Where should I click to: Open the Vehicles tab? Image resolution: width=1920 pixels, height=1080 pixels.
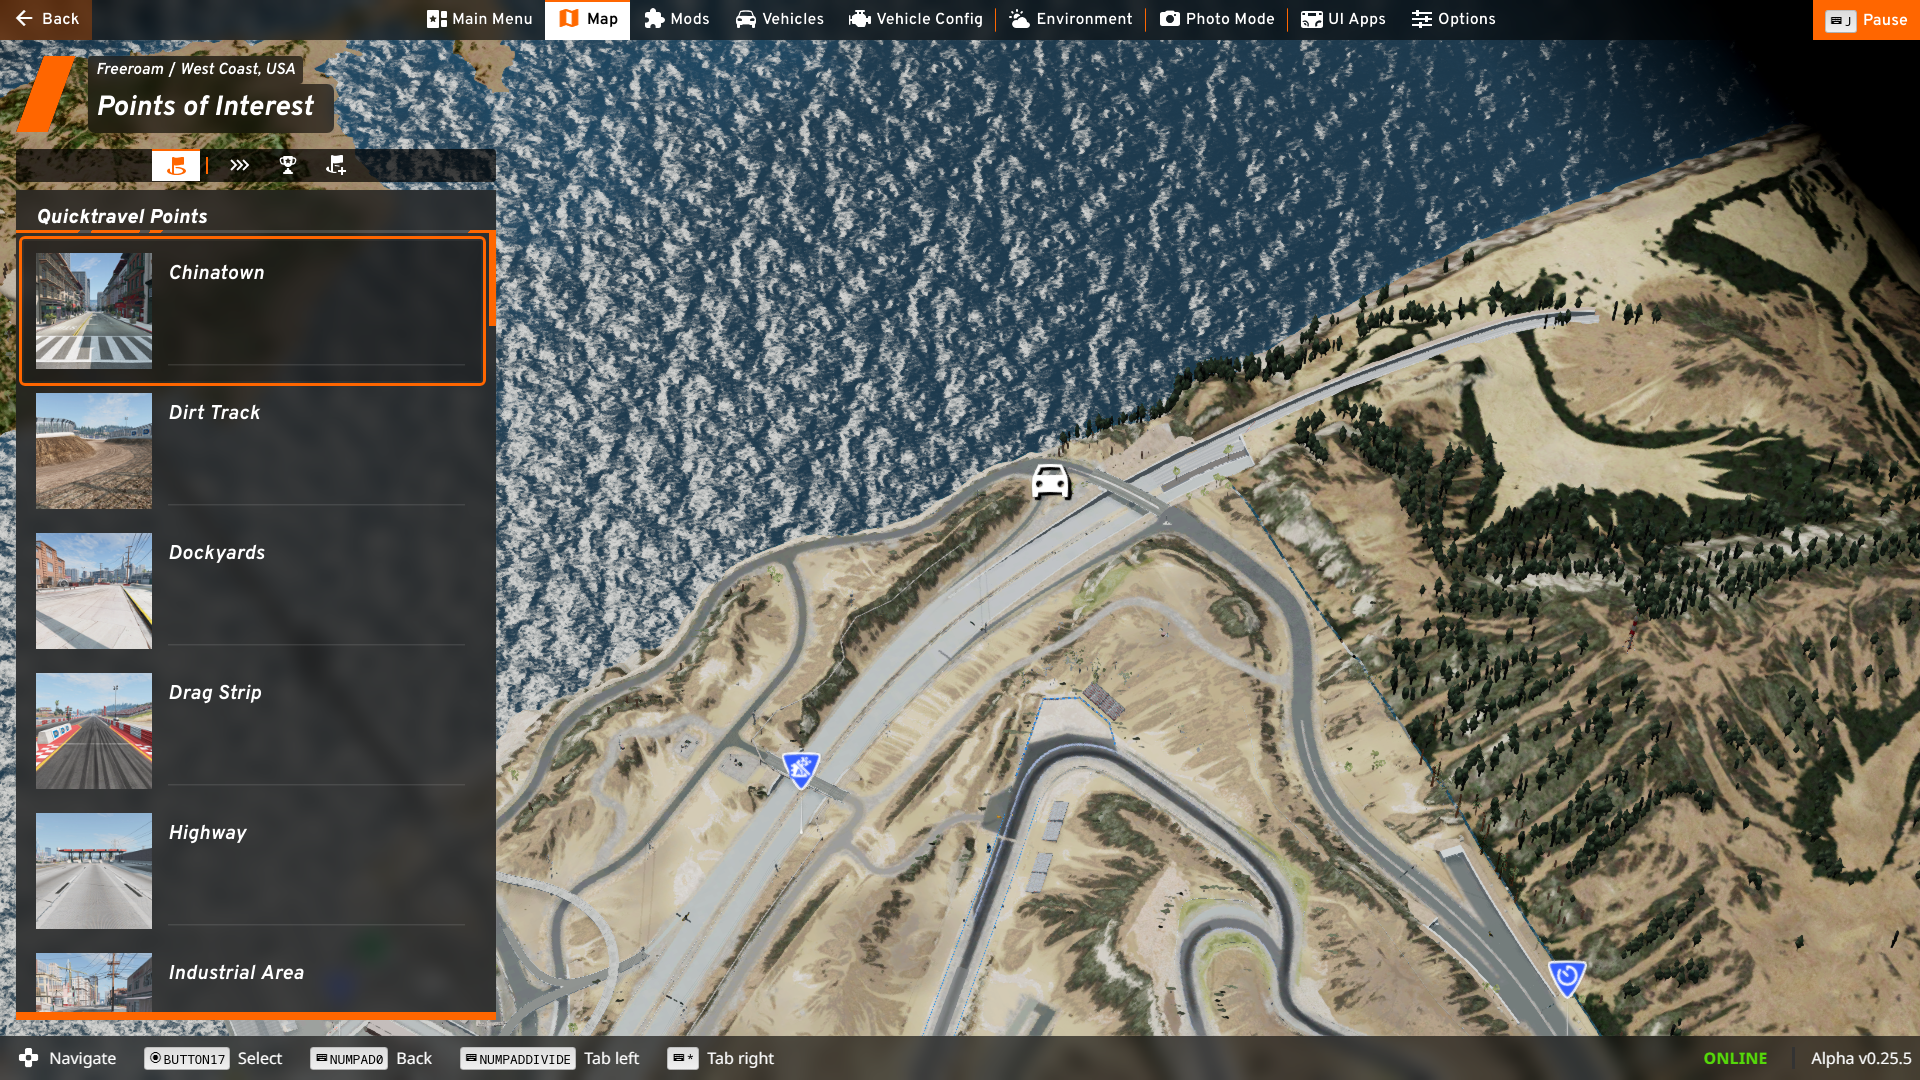779,19
